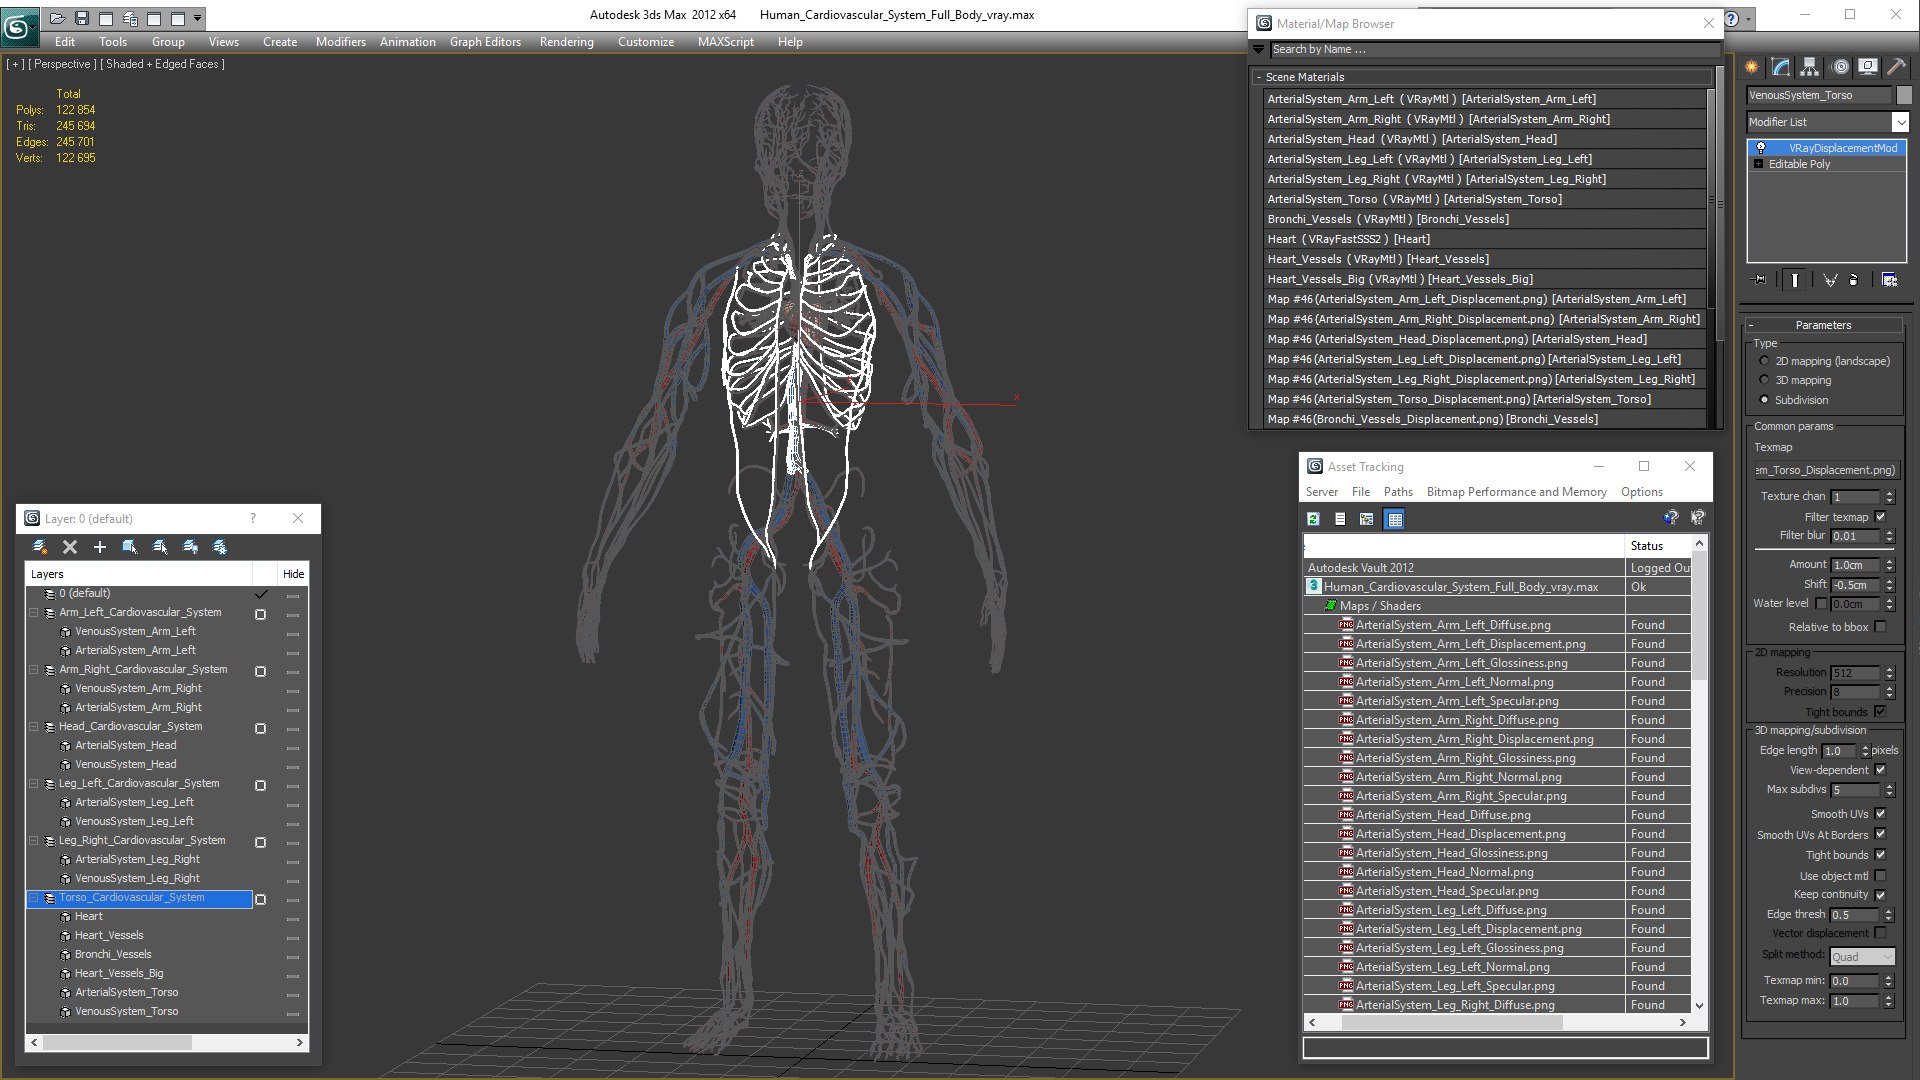Toggle the Keep continuity checkbox

click(x=1880, y=895)
